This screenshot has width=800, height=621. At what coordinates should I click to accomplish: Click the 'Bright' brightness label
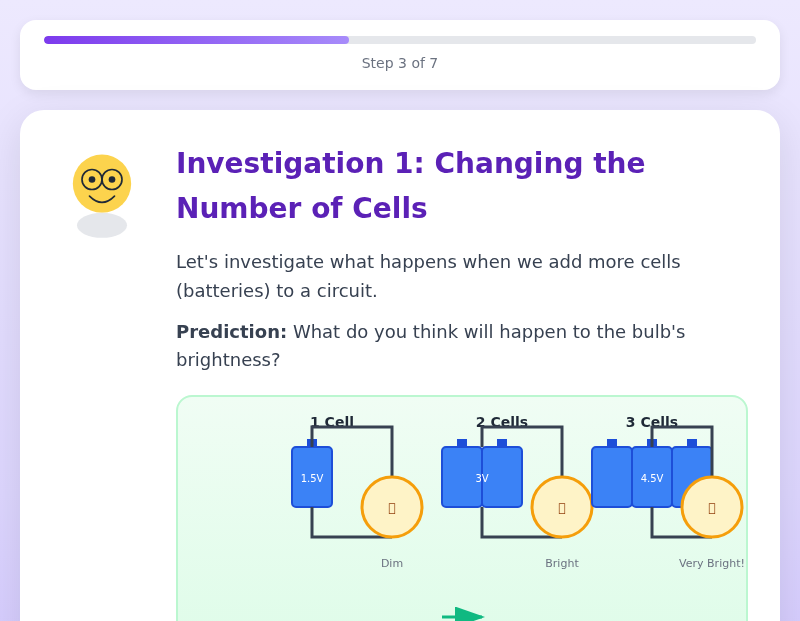point(562,564)
